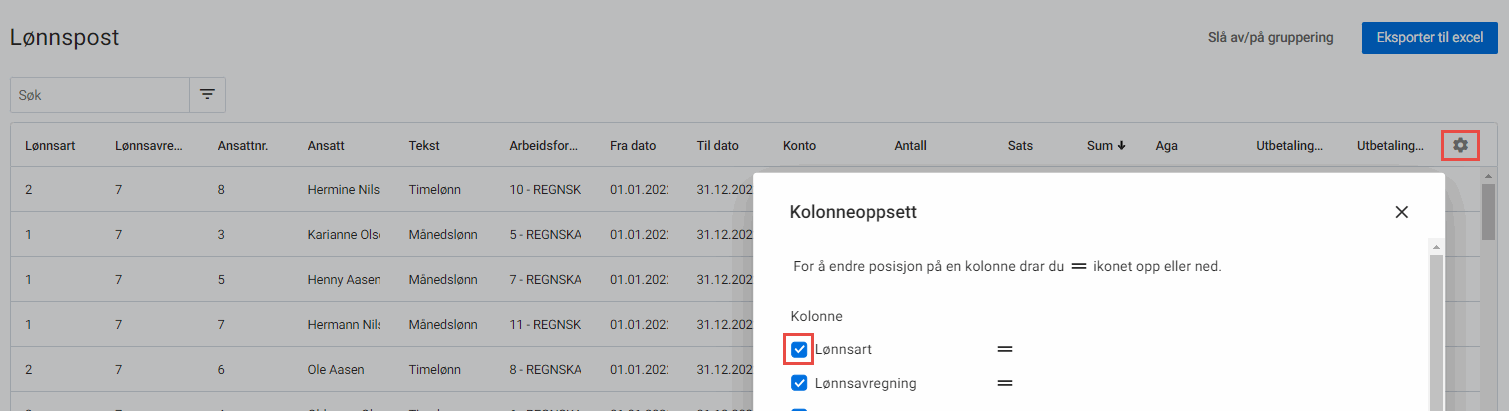Select the Hermine Nils row
This screenshot has height=411, width=1509.
point(343,191)
